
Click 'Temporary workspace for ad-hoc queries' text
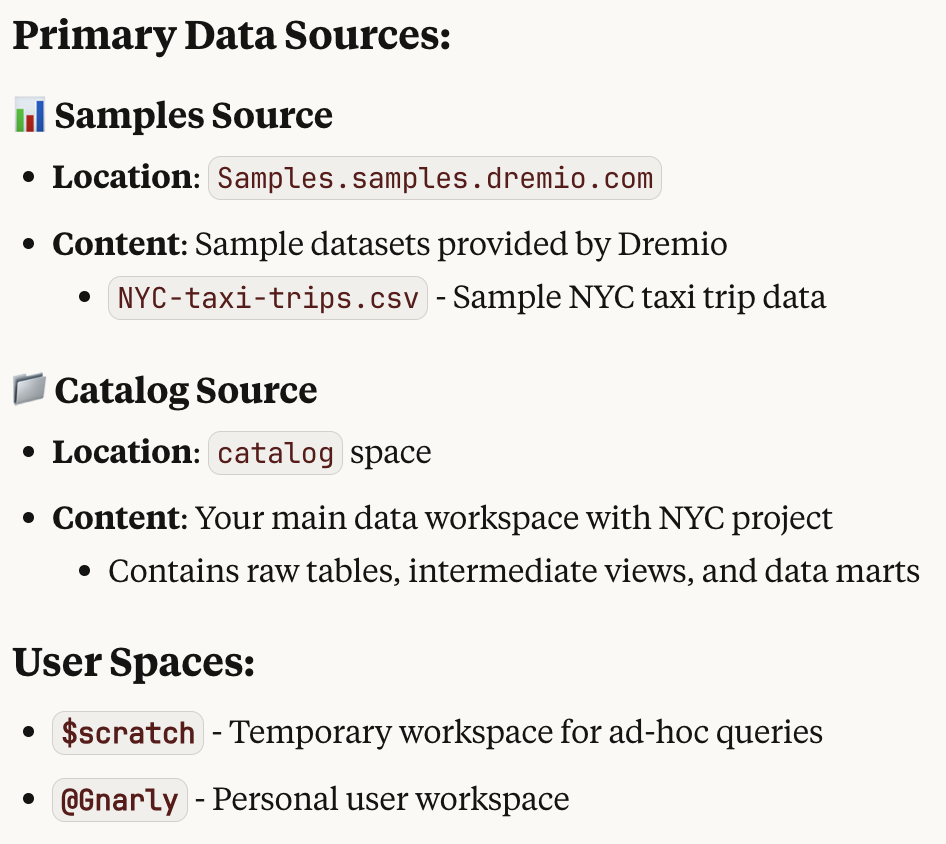point(525,732)
